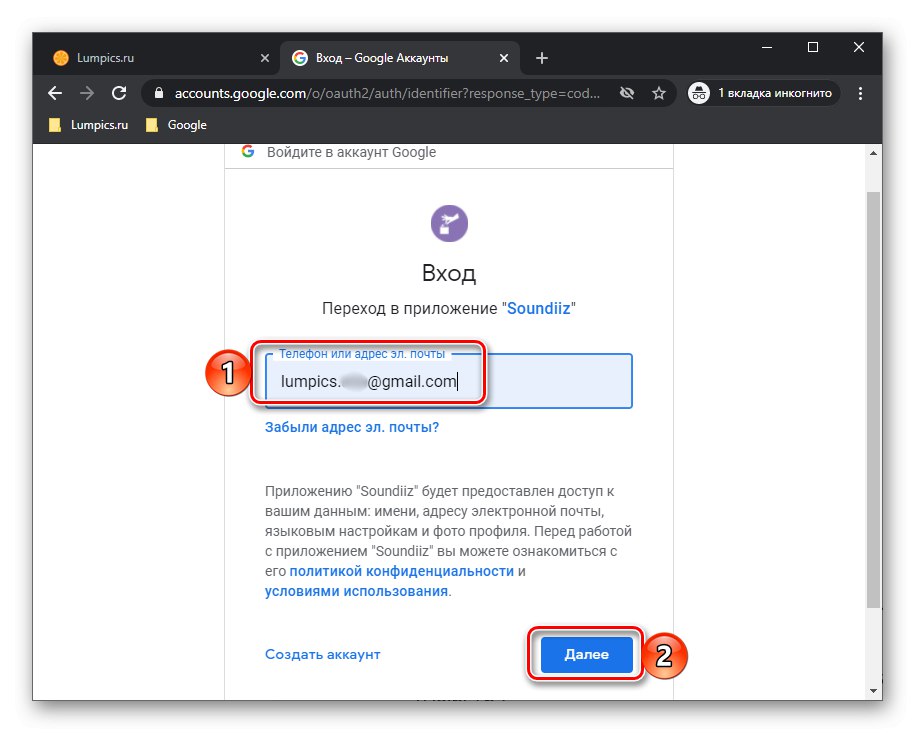Image resolution: width=915 pixels, height=733 pixels.
Task: Go back using the browser back arrow
Action: point(55,93)
